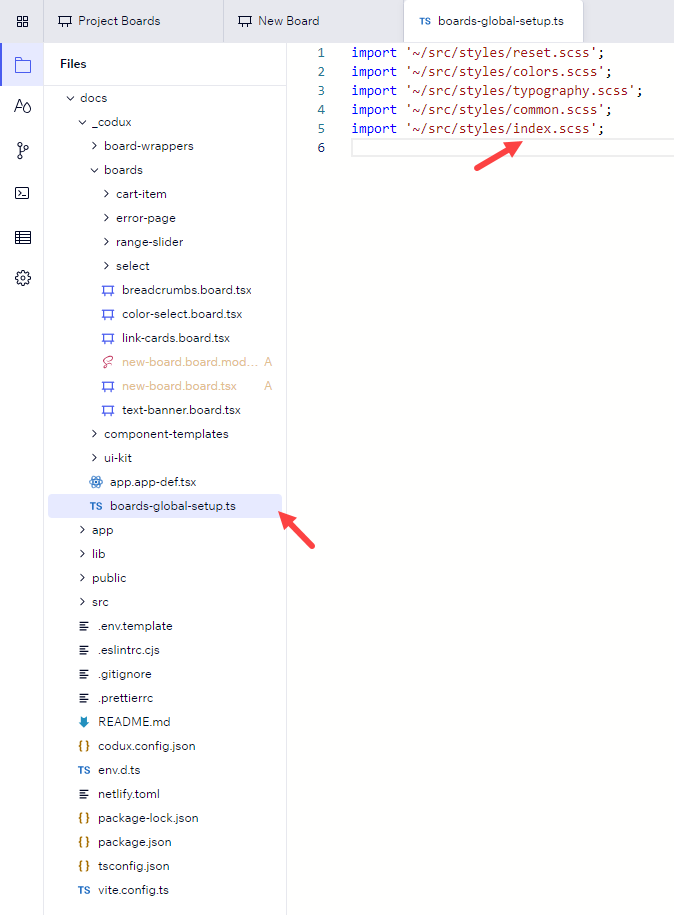Screen dimensions: 674x915
Task: Click the sass icon of new-board.board.mod file
Action: click(x=108, y=362)
